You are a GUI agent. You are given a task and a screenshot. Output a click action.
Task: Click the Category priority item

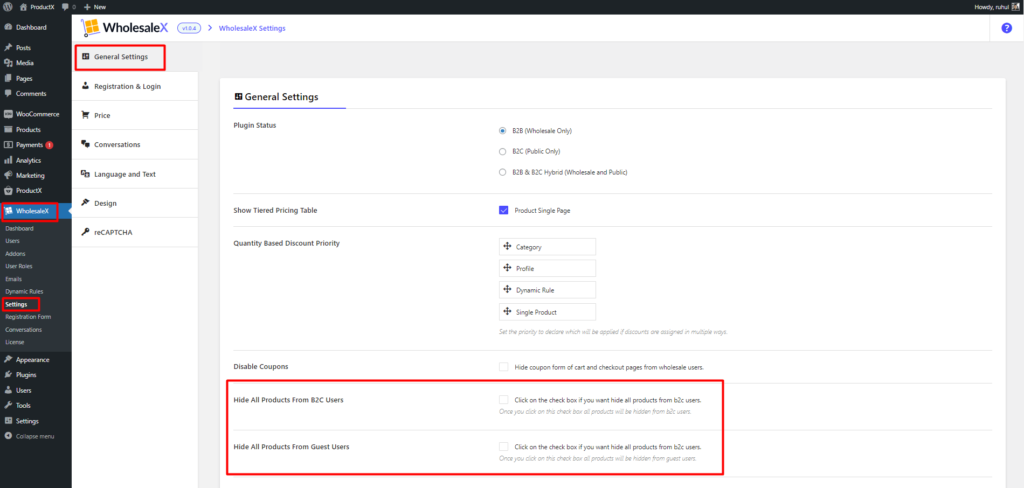tap(547, 247)
